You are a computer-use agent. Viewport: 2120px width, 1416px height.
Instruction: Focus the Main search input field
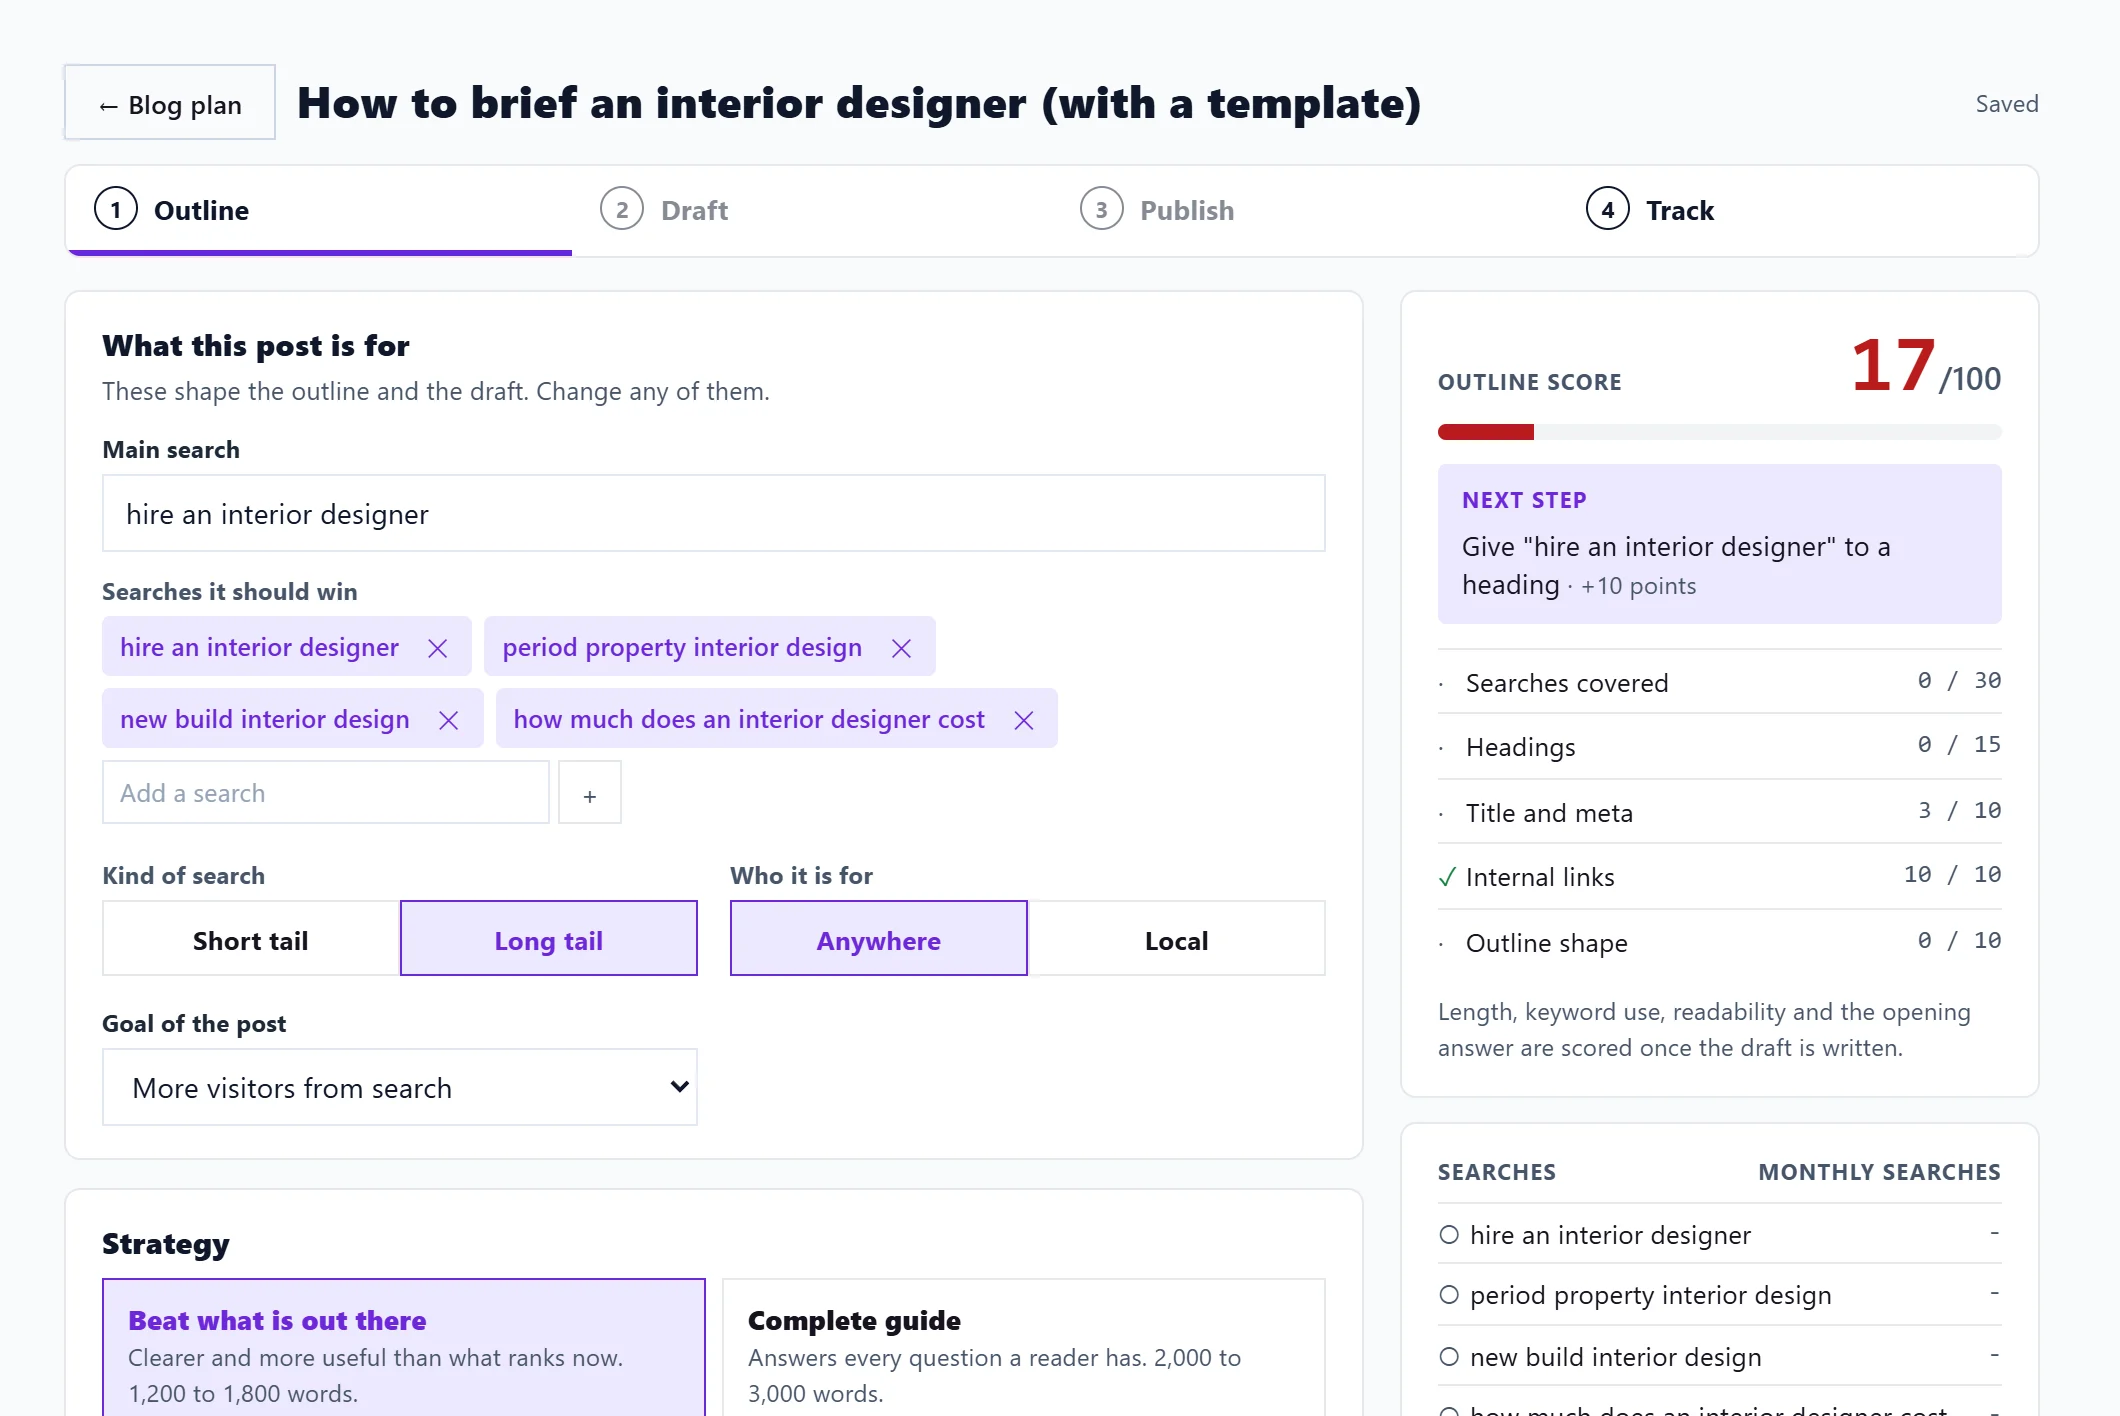tap(714, 513)
